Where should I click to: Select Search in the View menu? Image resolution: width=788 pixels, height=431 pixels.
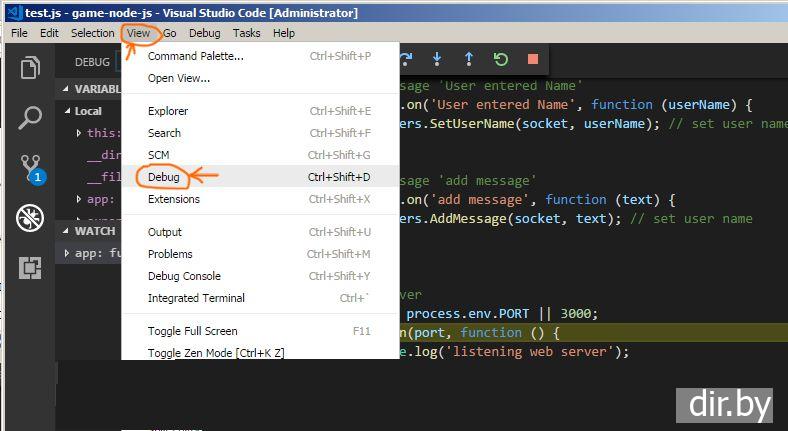[260, 133]
